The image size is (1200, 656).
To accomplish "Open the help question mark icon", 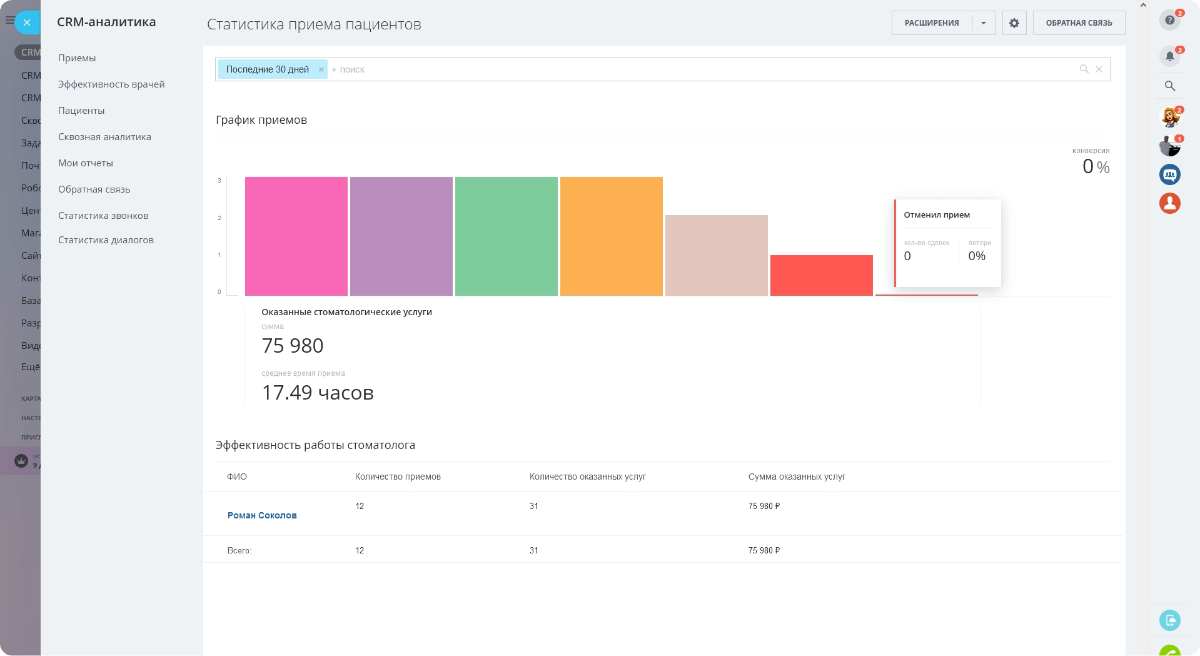I will 1170,20.
